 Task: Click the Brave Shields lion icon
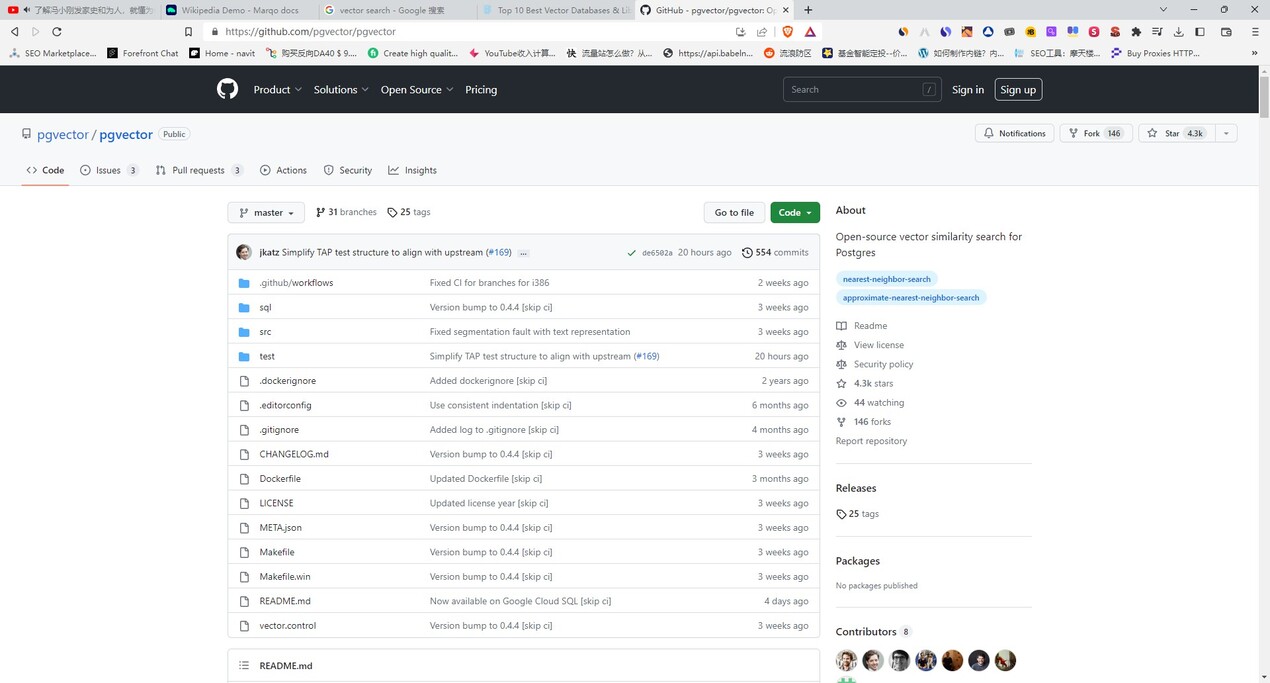pos(787,32)
